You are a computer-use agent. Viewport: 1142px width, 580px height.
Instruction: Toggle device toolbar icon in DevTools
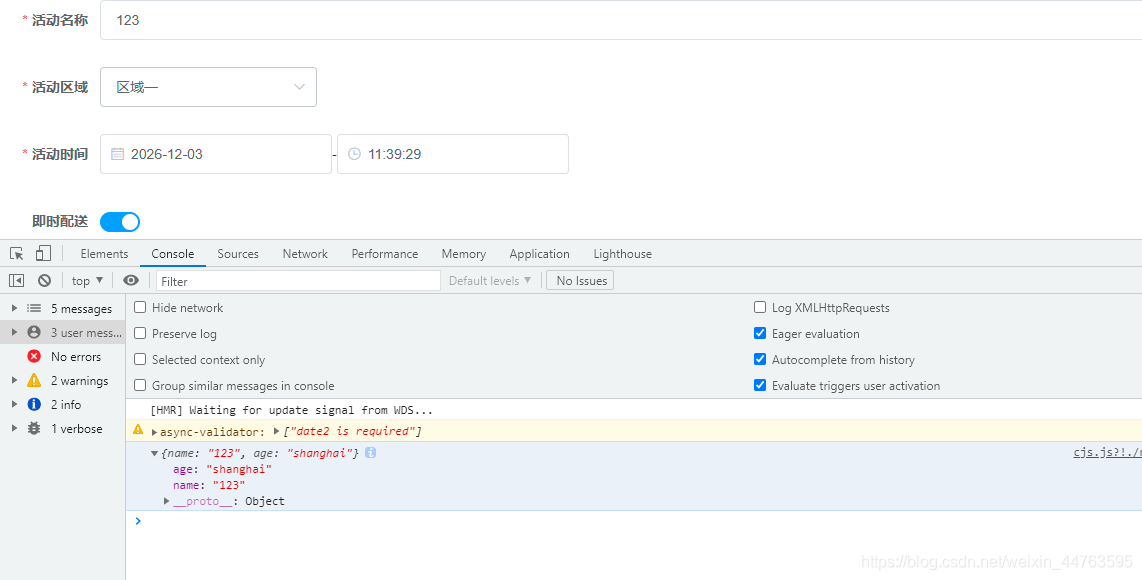tap(43, 254)
